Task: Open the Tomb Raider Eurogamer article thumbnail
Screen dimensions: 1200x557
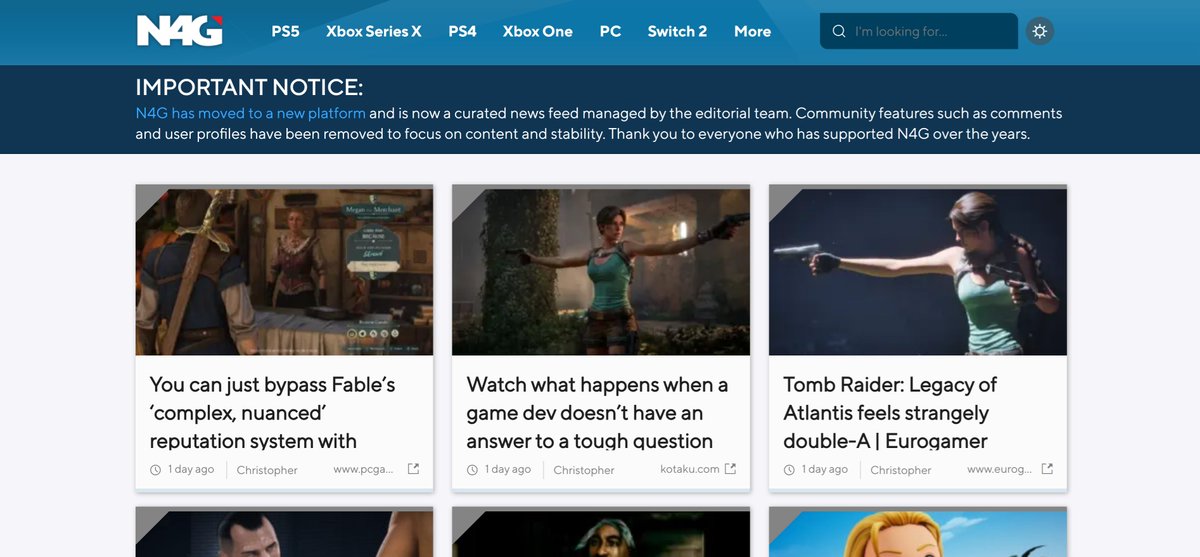Action: coord(918,270)
